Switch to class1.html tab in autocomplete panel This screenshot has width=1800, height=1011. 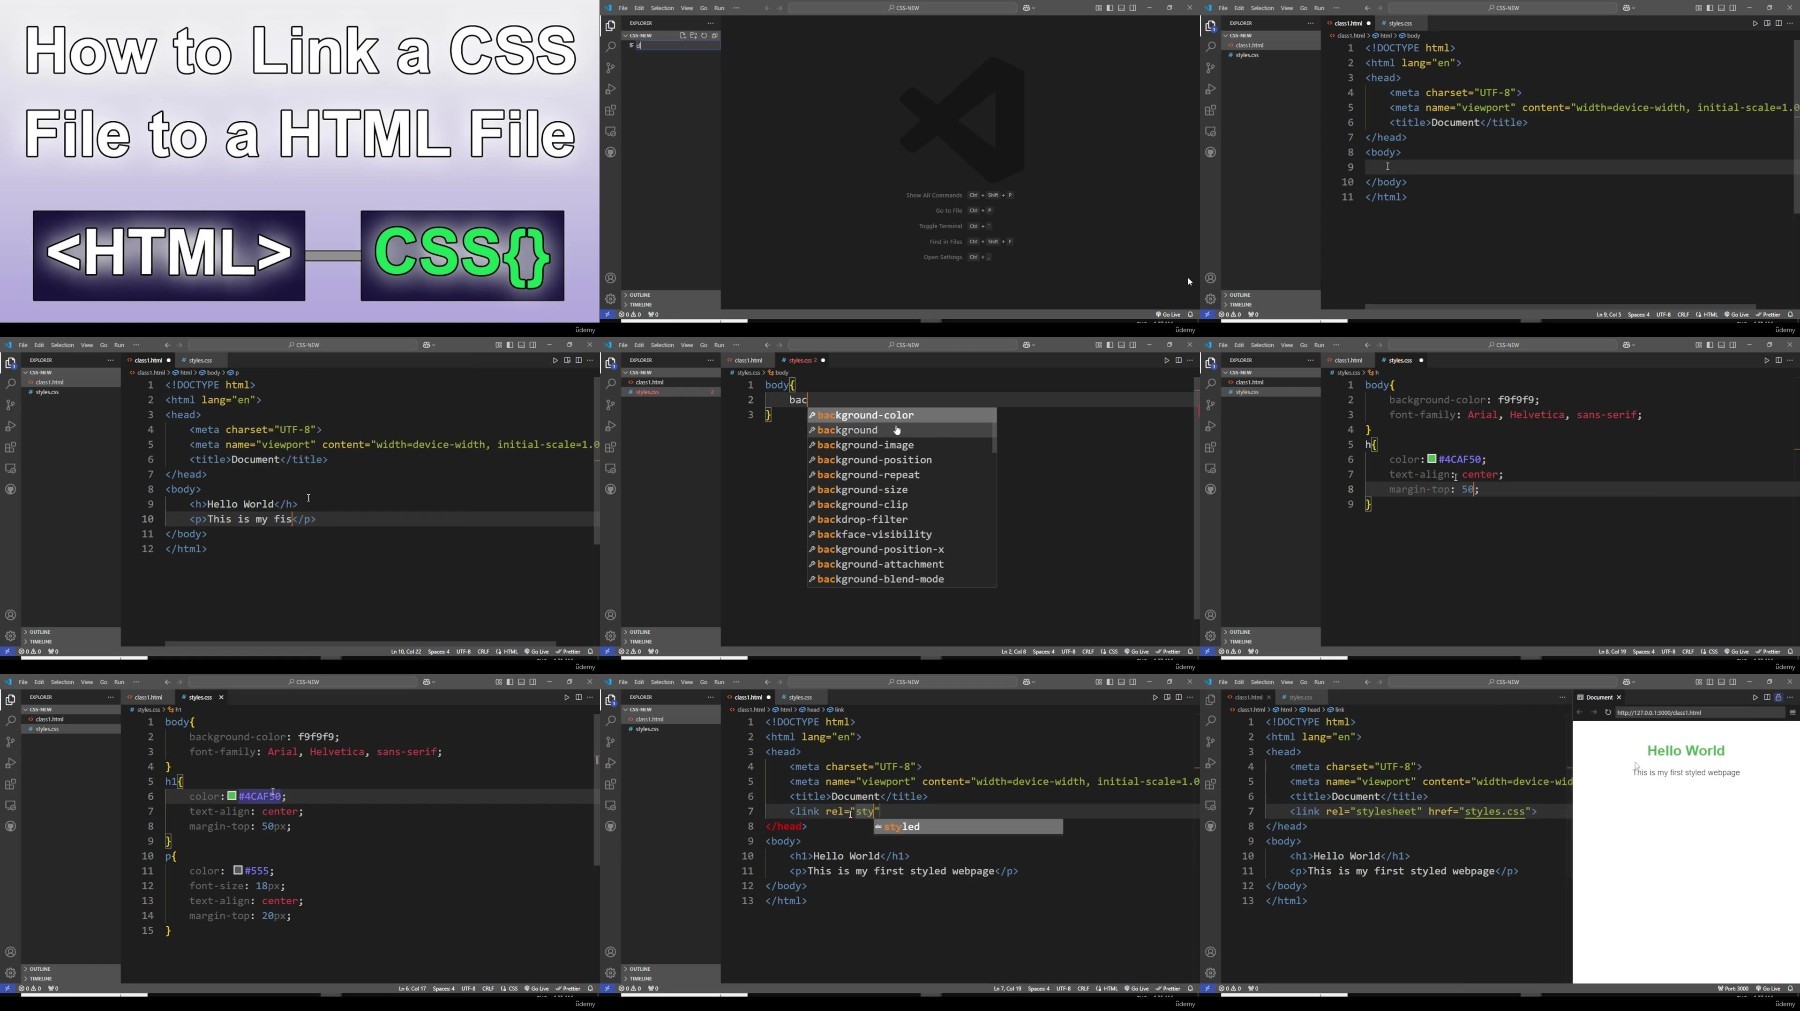coord(748,360)
